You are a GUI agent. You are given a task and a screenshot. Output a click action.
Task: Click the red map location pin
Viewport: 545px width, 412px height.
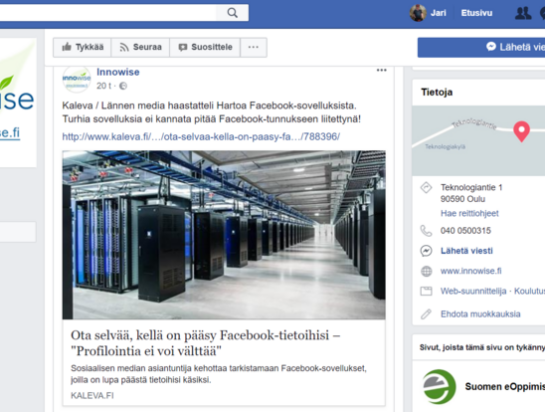coord(521,131)
